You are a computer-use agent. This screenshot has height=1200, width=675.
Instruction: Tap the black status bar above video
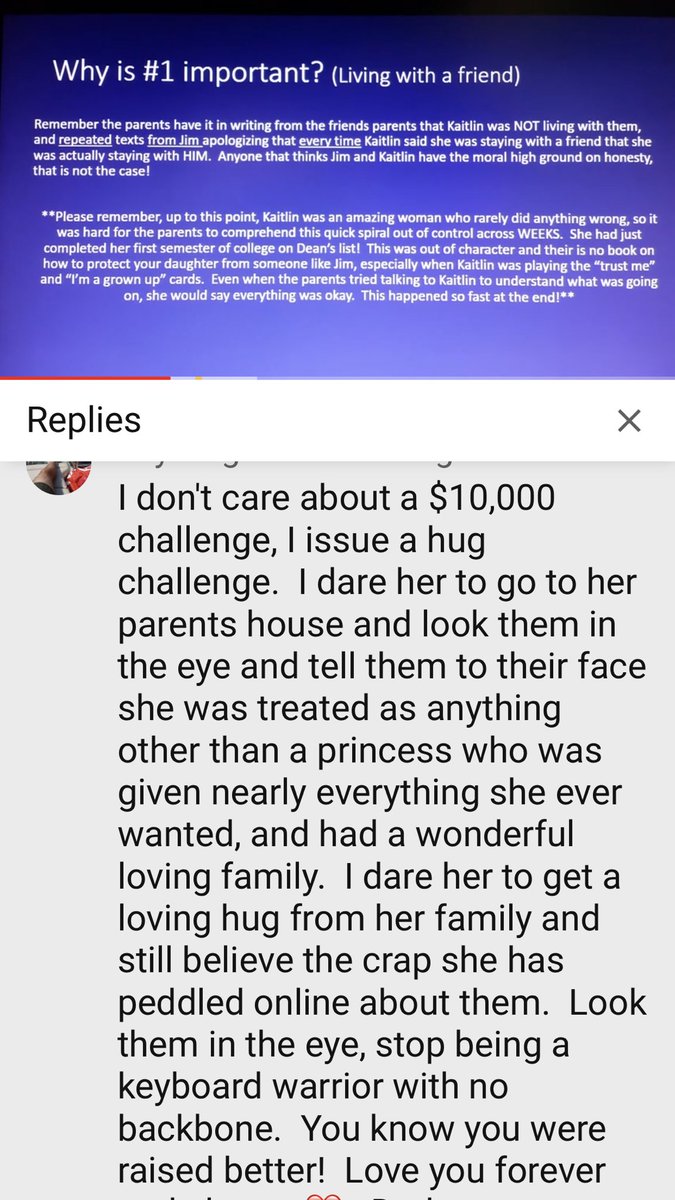click(337, 7)
